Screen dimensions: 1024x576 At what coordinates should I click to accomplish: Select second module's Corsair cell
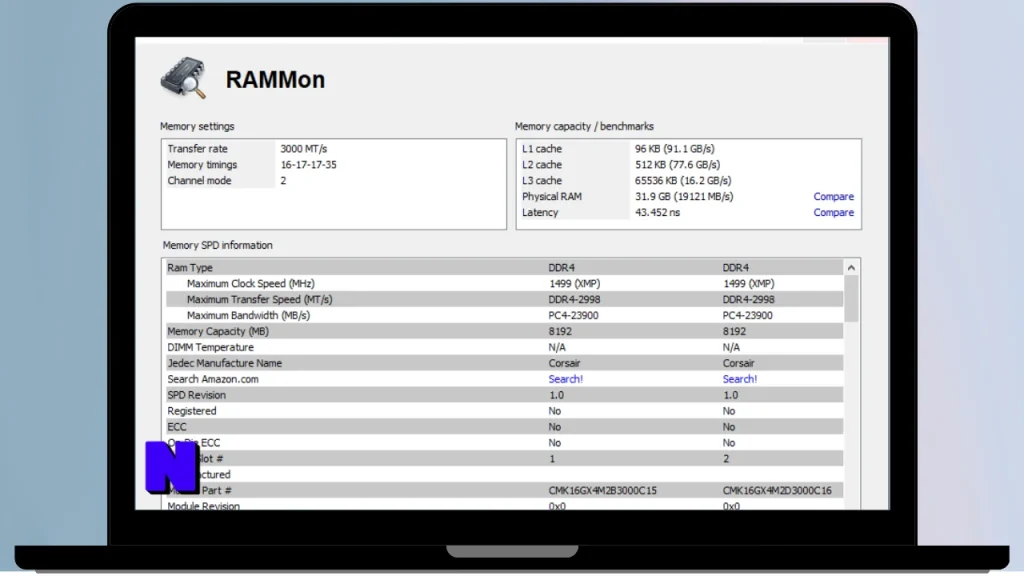(x=738, y=363)
